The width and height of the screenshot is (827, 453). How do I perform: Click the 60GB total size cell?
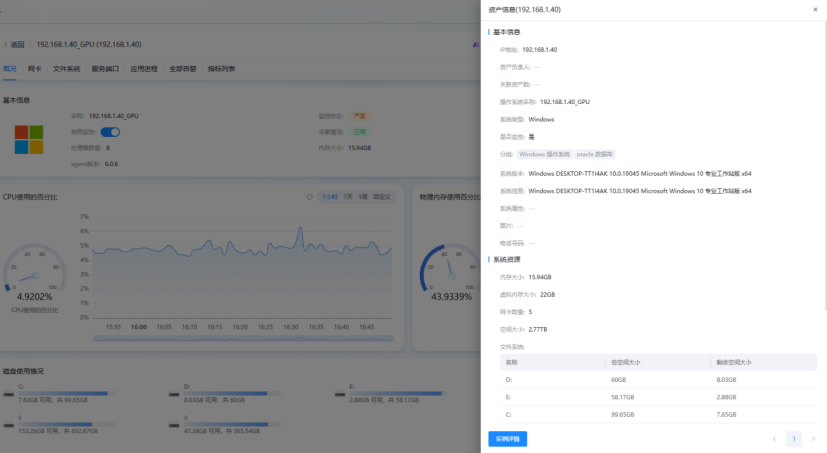[619, 380]
